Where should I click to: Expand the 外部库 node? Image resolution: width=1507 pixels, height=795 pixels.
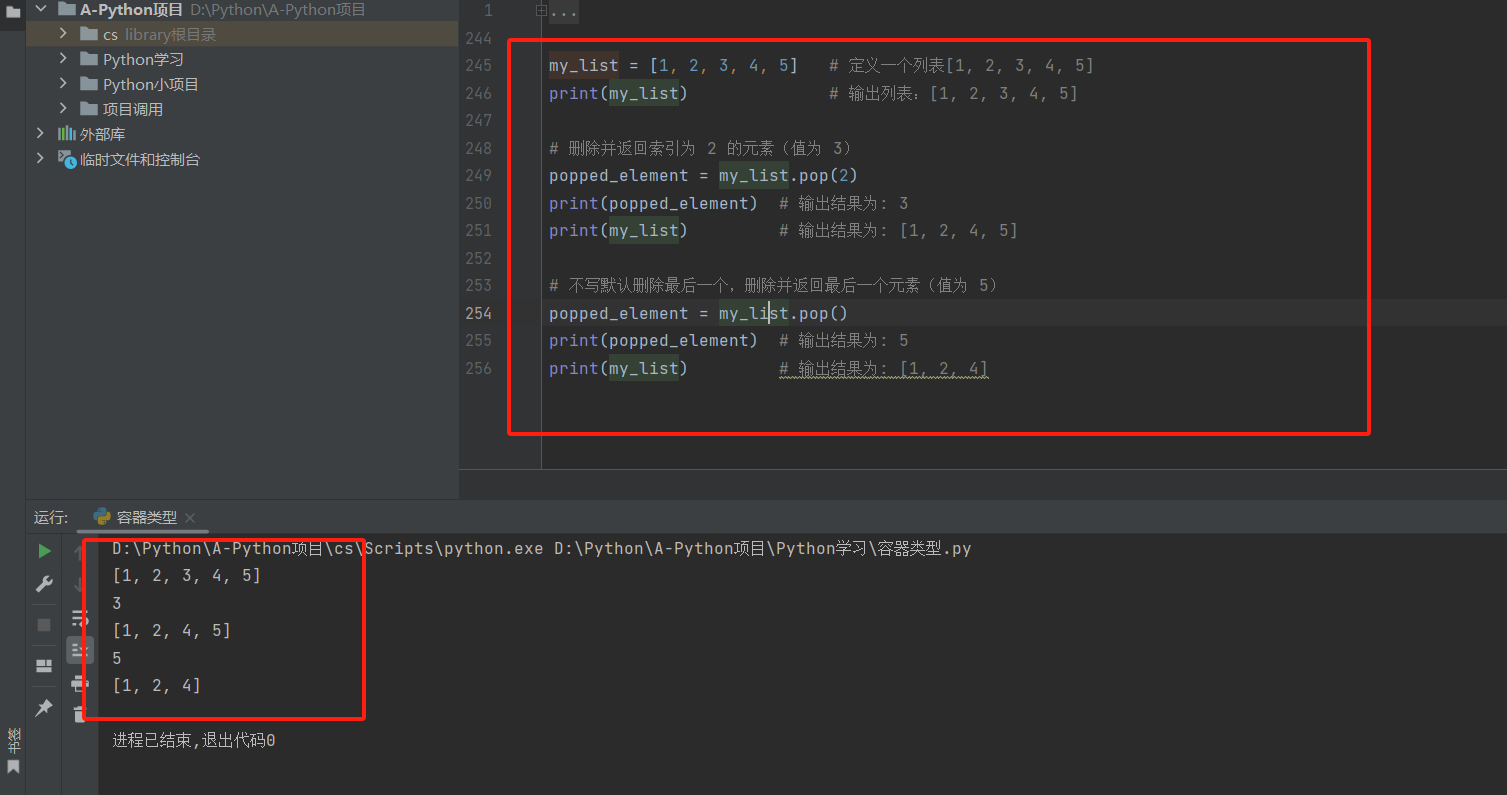pyautogui.click(x=40, y=134)
